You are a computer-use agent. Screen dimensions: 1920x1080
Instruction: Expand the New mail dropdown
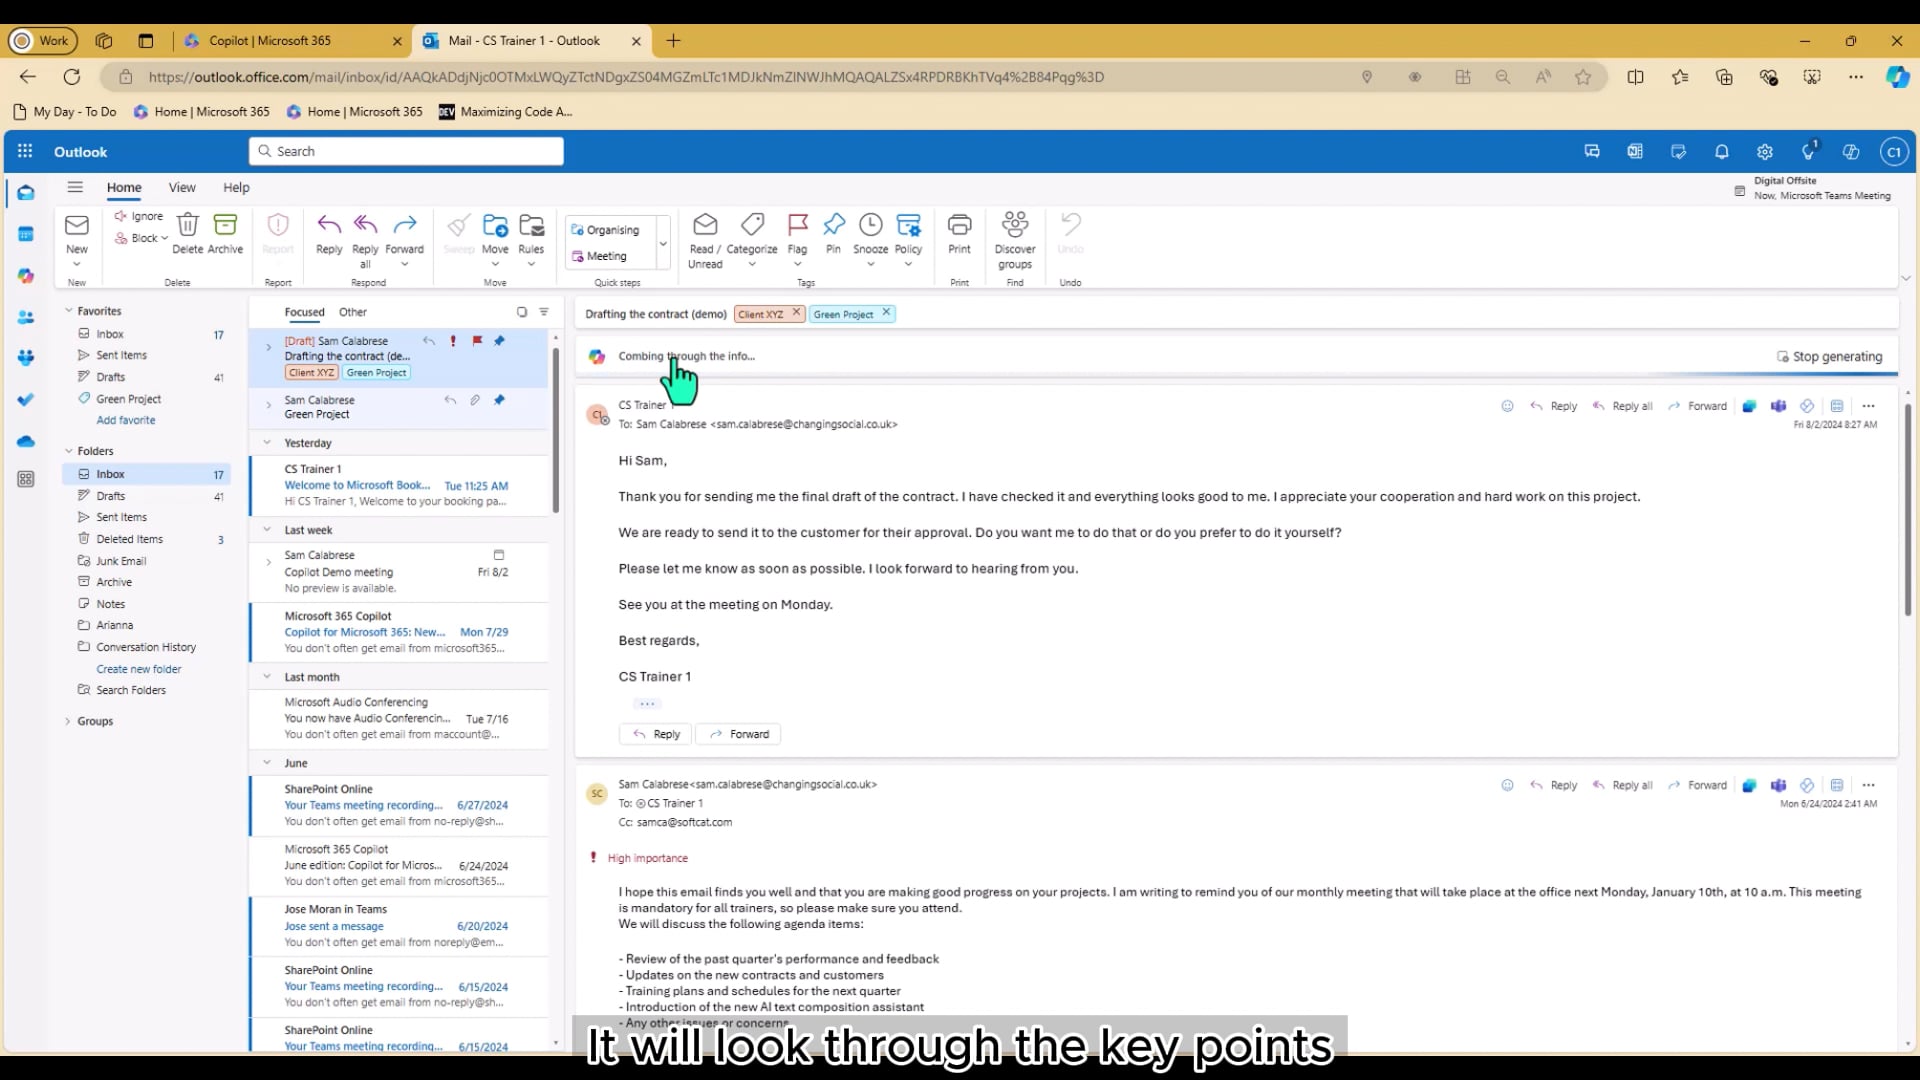point(76,264)
